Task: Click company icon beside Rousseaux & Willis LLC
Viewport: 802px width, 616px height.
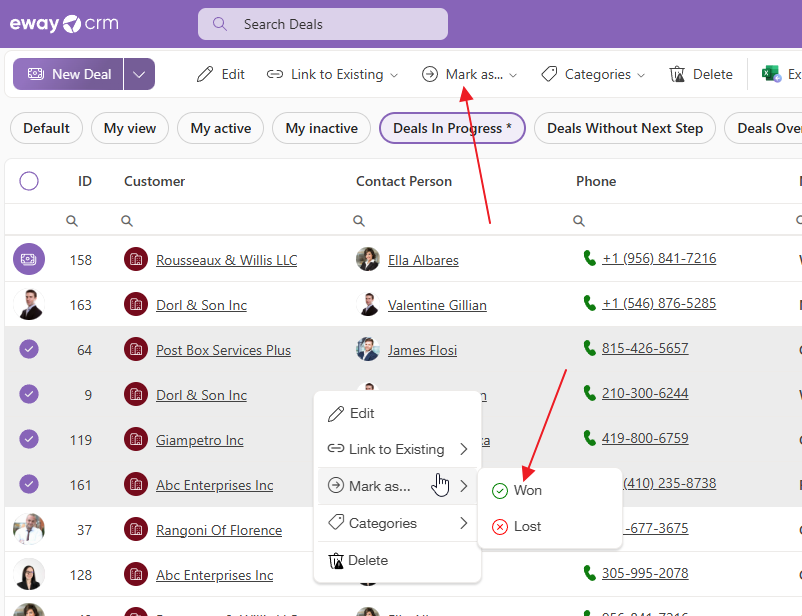Action: point(136,259)
